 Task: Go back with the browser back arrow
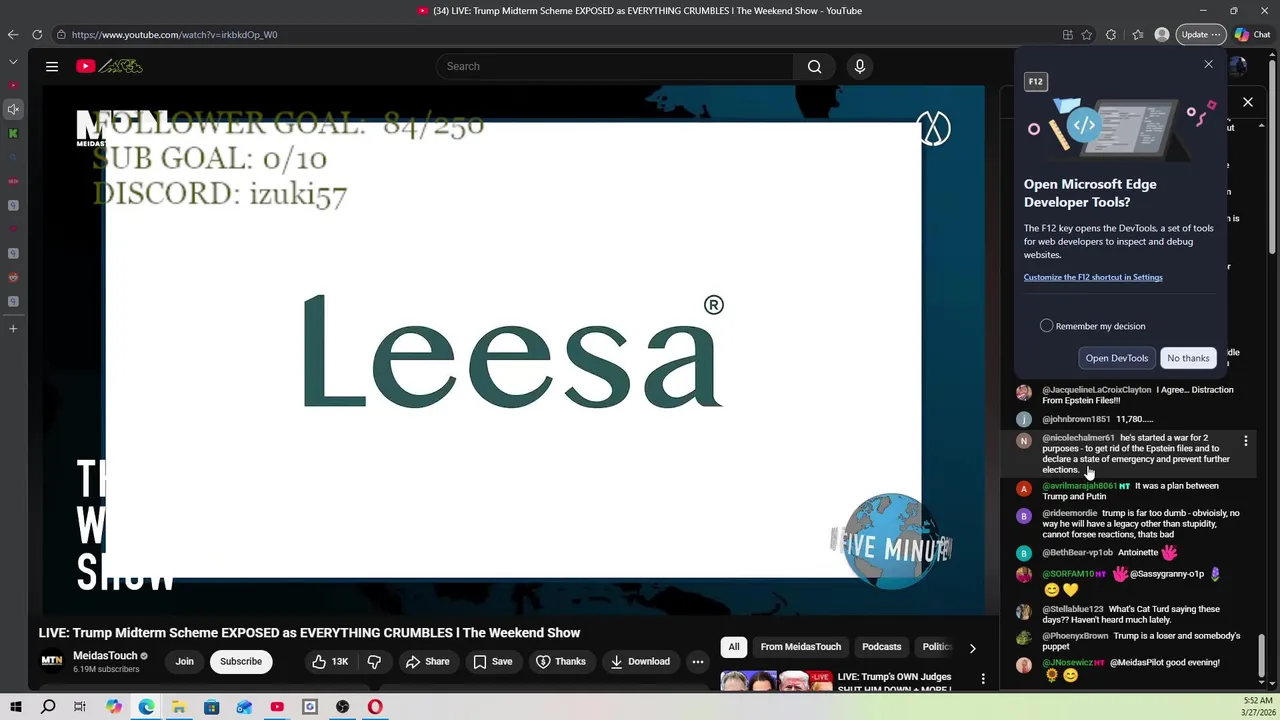tap(13, 34)
